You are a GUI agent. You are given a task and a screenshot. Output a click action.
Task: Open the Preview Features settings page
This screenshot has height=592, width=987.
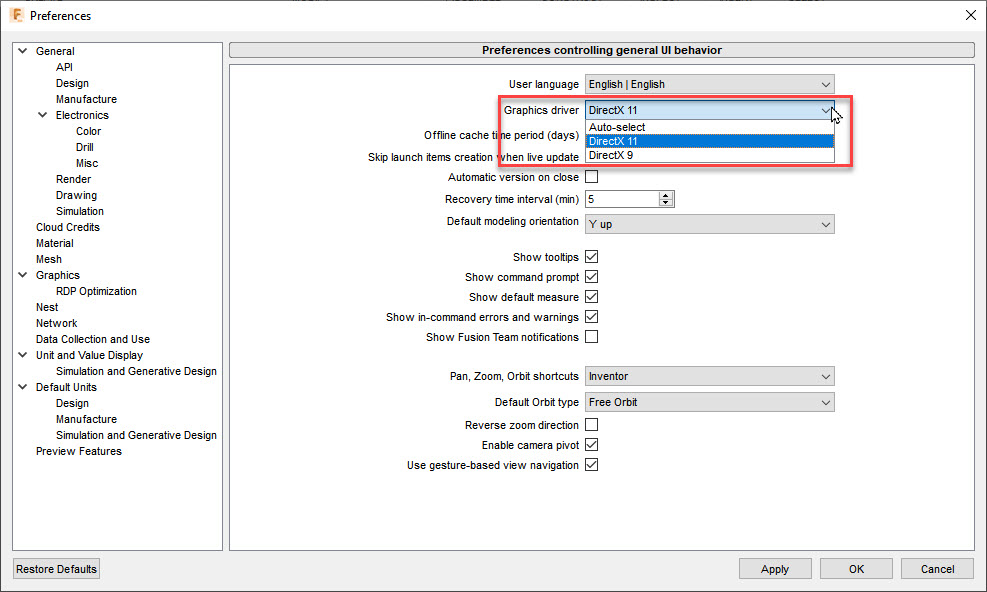tap(78, 451)
